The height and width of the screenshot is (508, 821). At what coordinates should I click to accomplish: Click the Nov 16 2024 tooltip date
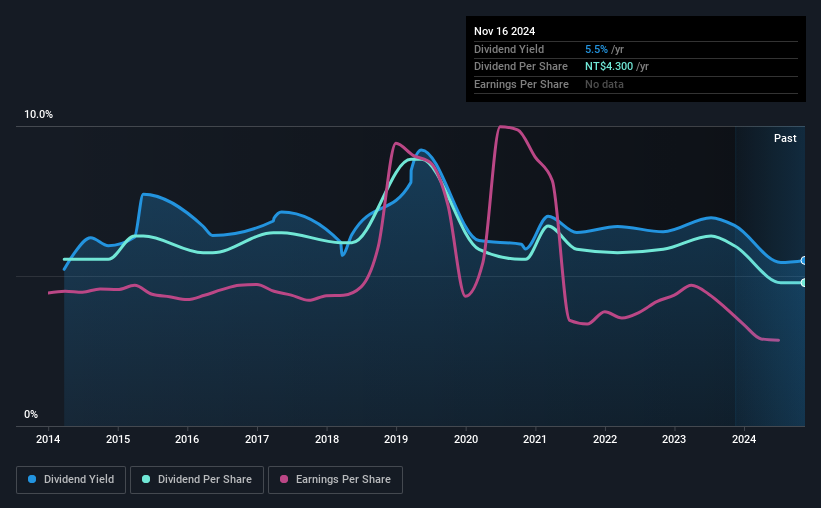(504, 31)
